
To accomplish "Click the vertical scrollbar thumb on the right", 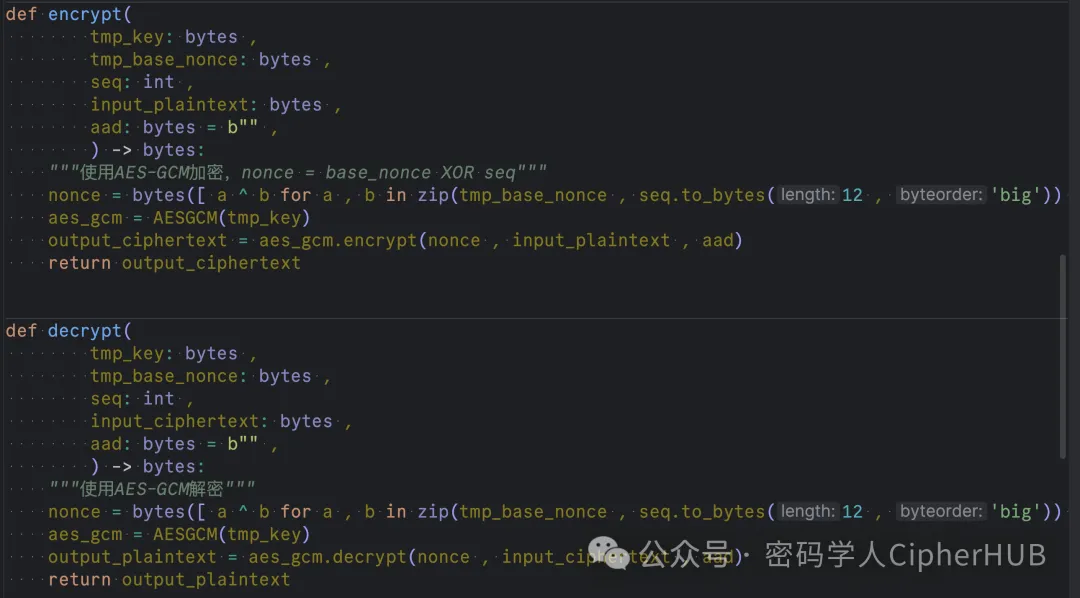I will 1062,355.
